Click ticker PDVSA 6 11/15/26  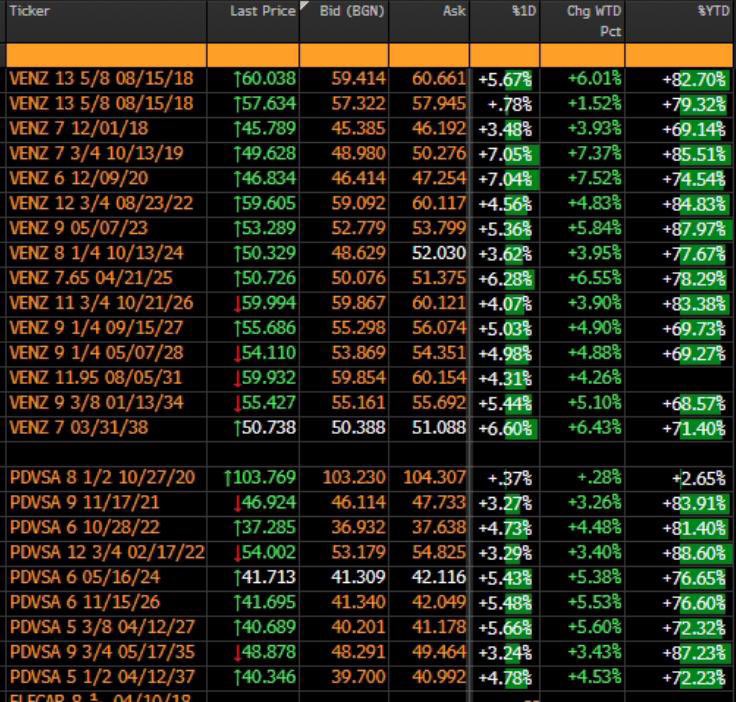pos(84,602)
